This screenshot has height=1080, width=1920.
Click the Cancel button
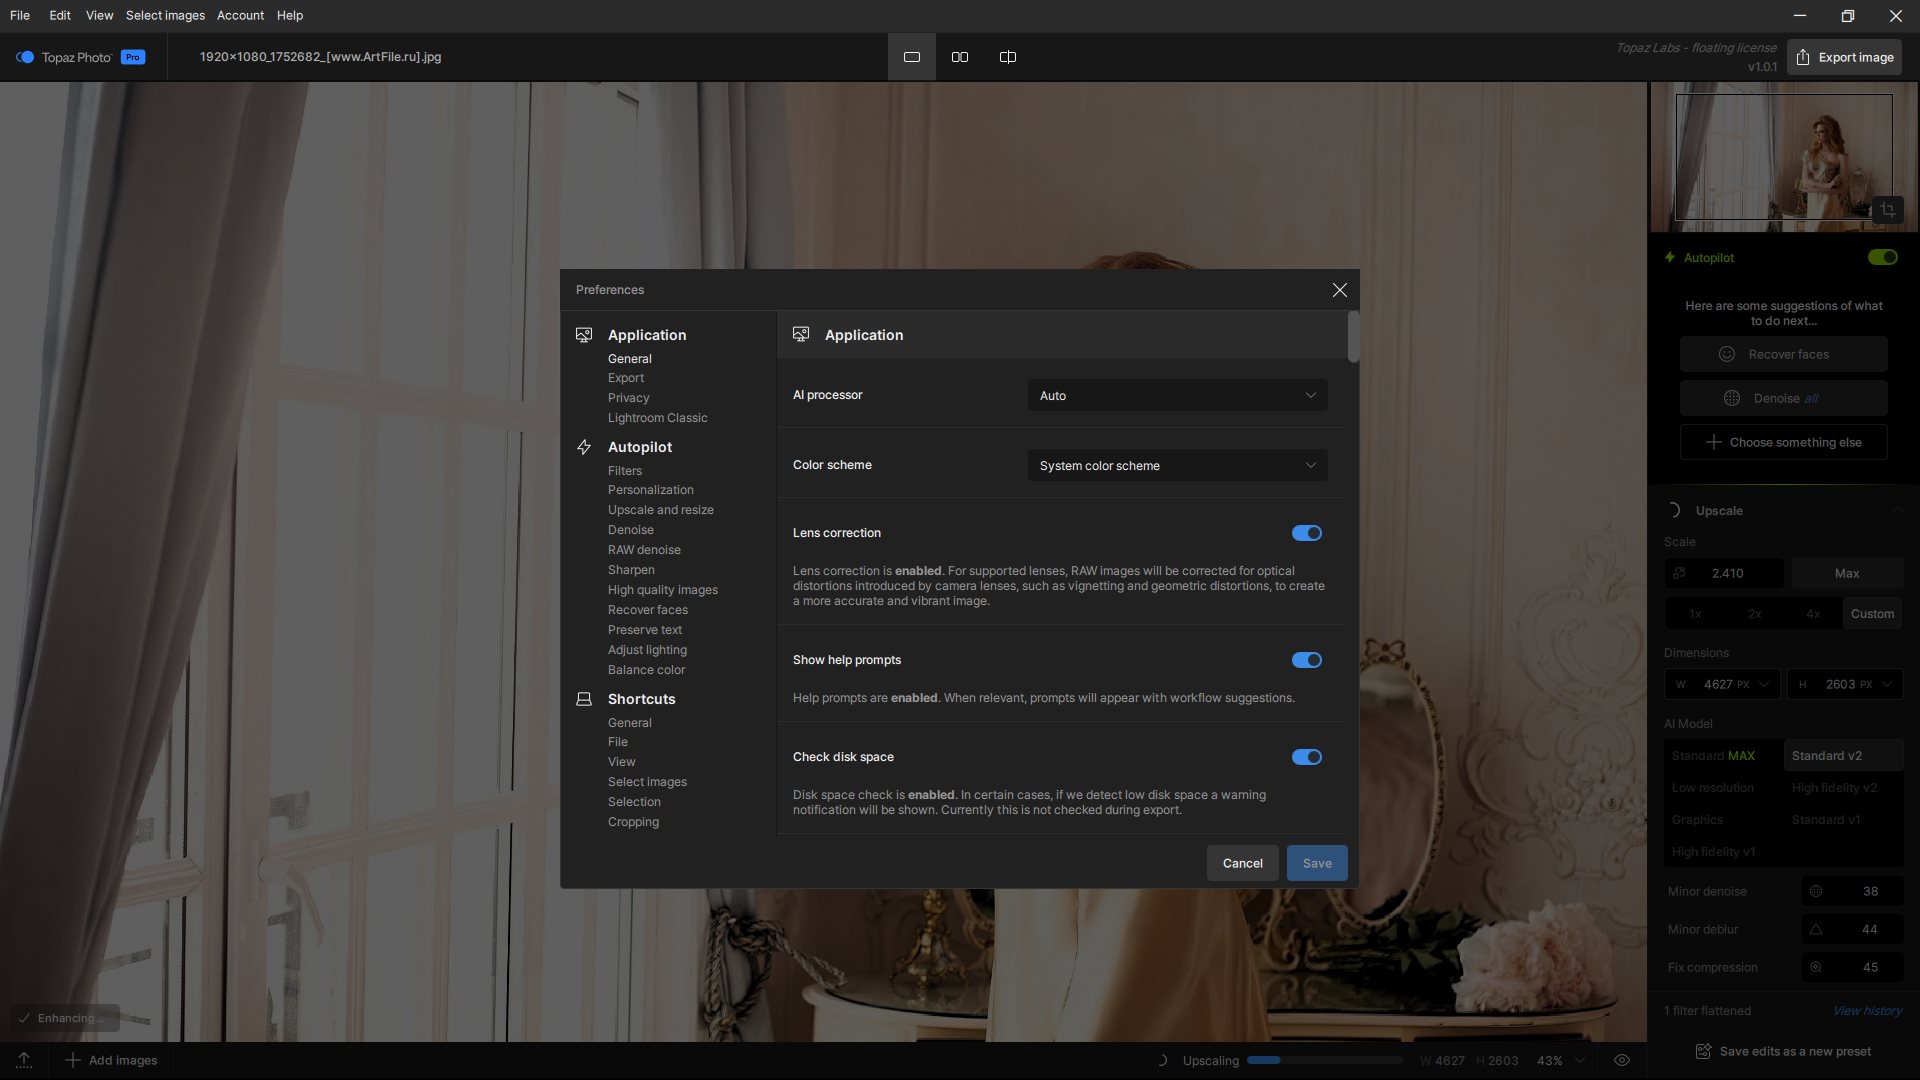point(1242,863)
